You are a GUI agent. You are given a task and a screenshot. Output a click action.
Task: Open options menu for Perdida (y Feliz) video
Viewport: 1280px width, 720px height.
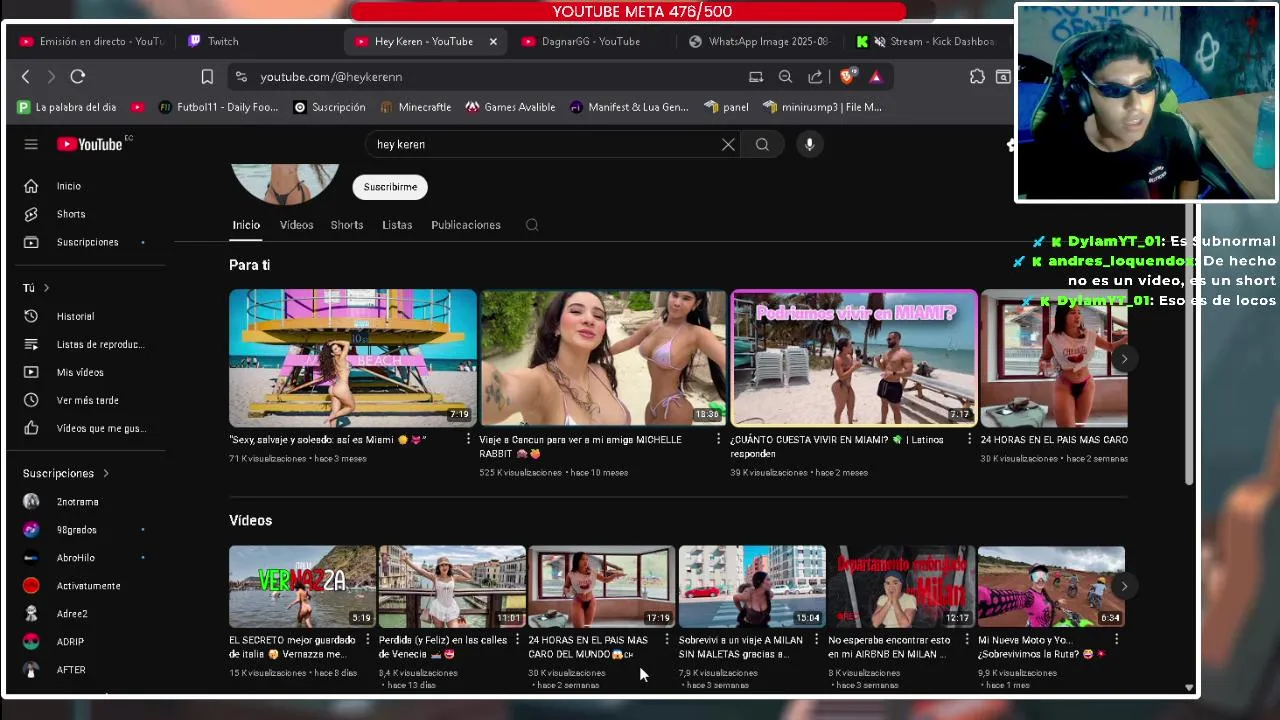[x=517, y=640]
